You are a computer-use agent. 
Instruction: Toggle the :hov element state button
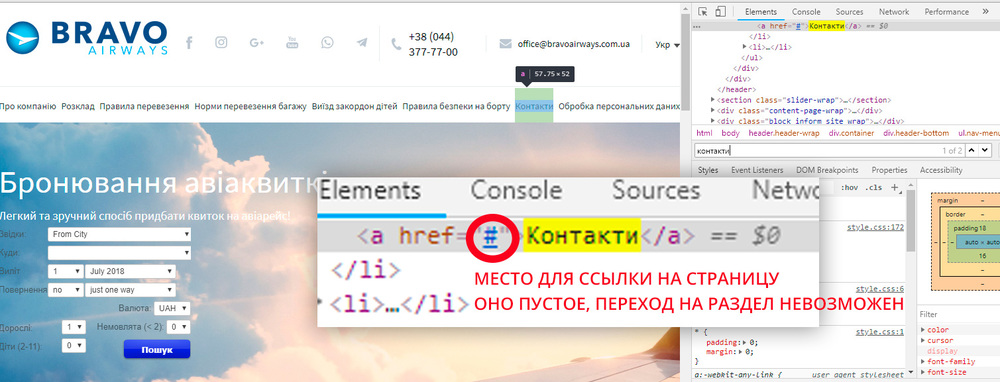tap(849, 187)
